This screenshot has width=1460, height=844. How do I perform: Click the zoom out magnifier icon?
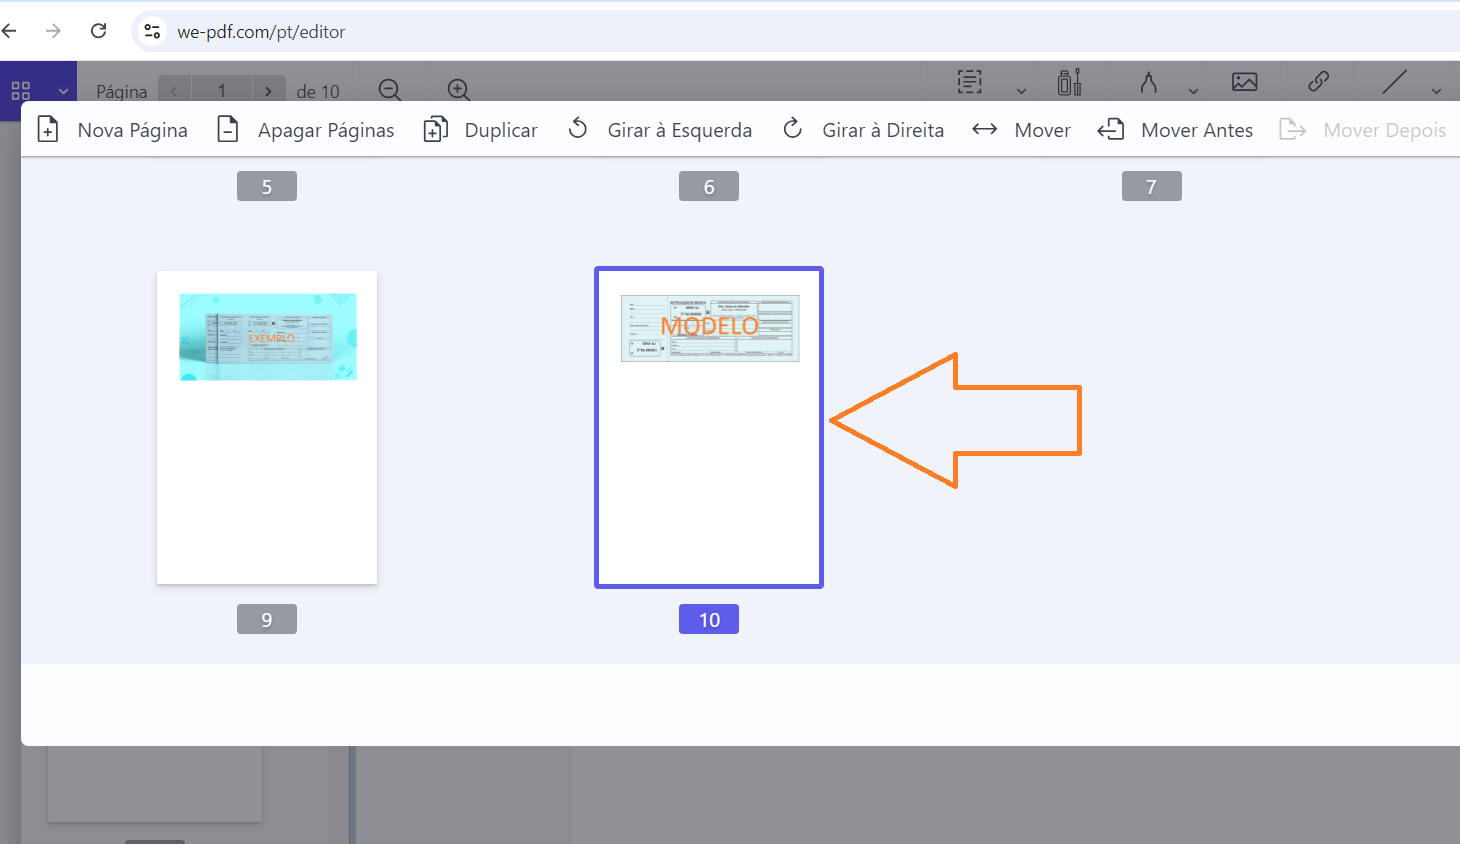click(x=390, y=90)
